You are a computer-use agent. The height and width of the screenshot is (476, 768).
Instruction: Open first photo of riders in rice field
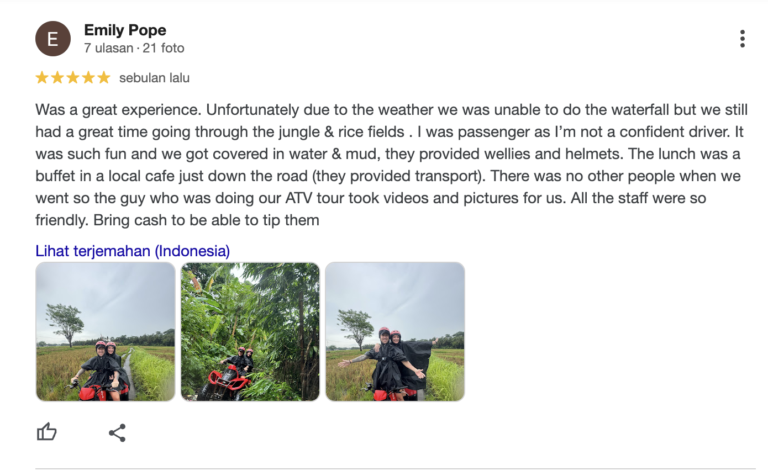coord(105,332)
